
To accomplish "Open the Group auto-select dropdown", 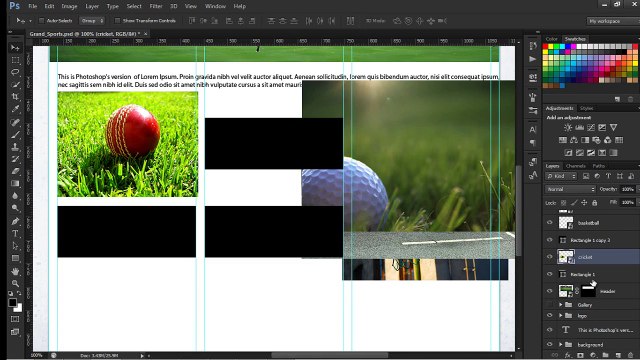I will click(x=92, y=20).
